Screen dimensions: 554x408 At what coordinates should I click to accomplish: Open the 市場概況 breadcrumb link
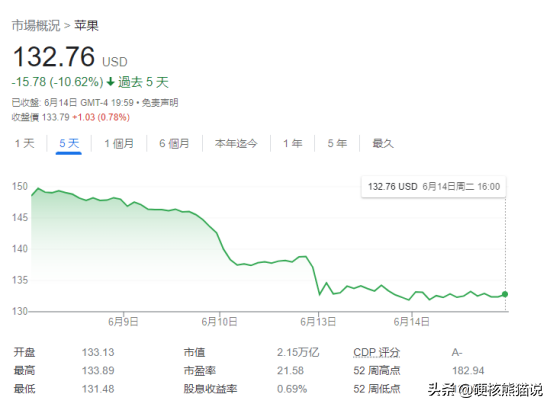36,26
